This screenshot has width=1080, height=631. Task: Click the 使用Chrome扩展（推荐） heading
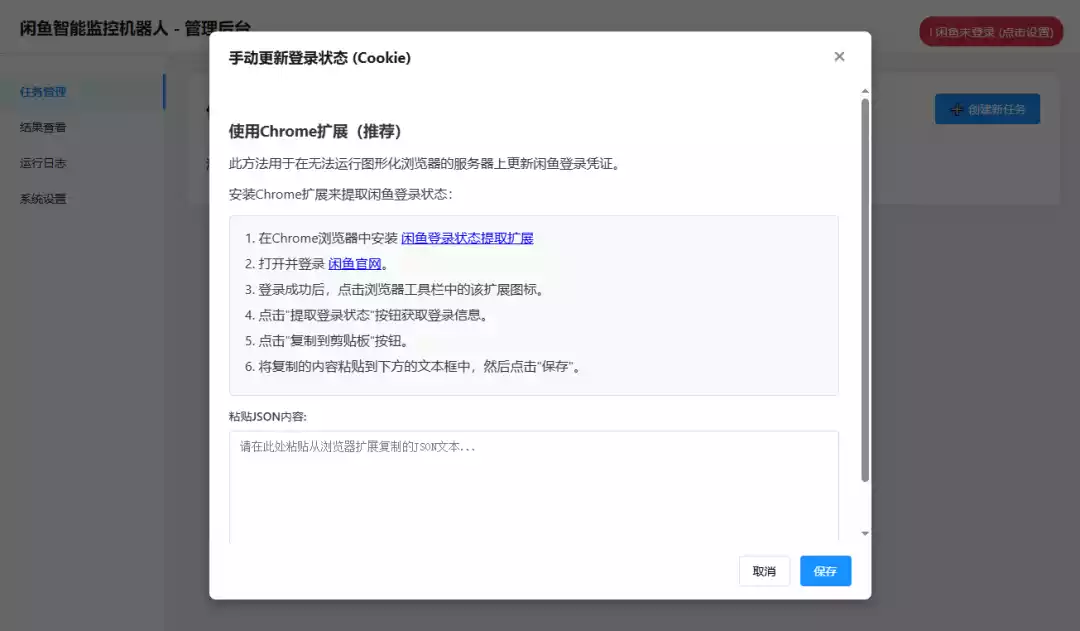315,132
